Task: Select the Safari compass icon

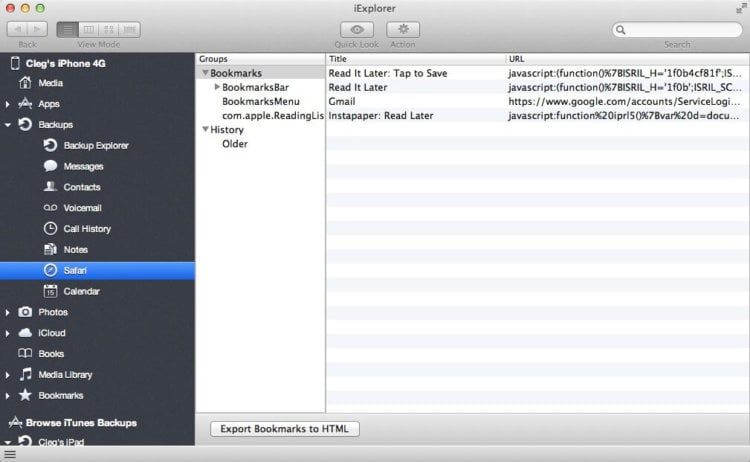Action: click(50, 270)
